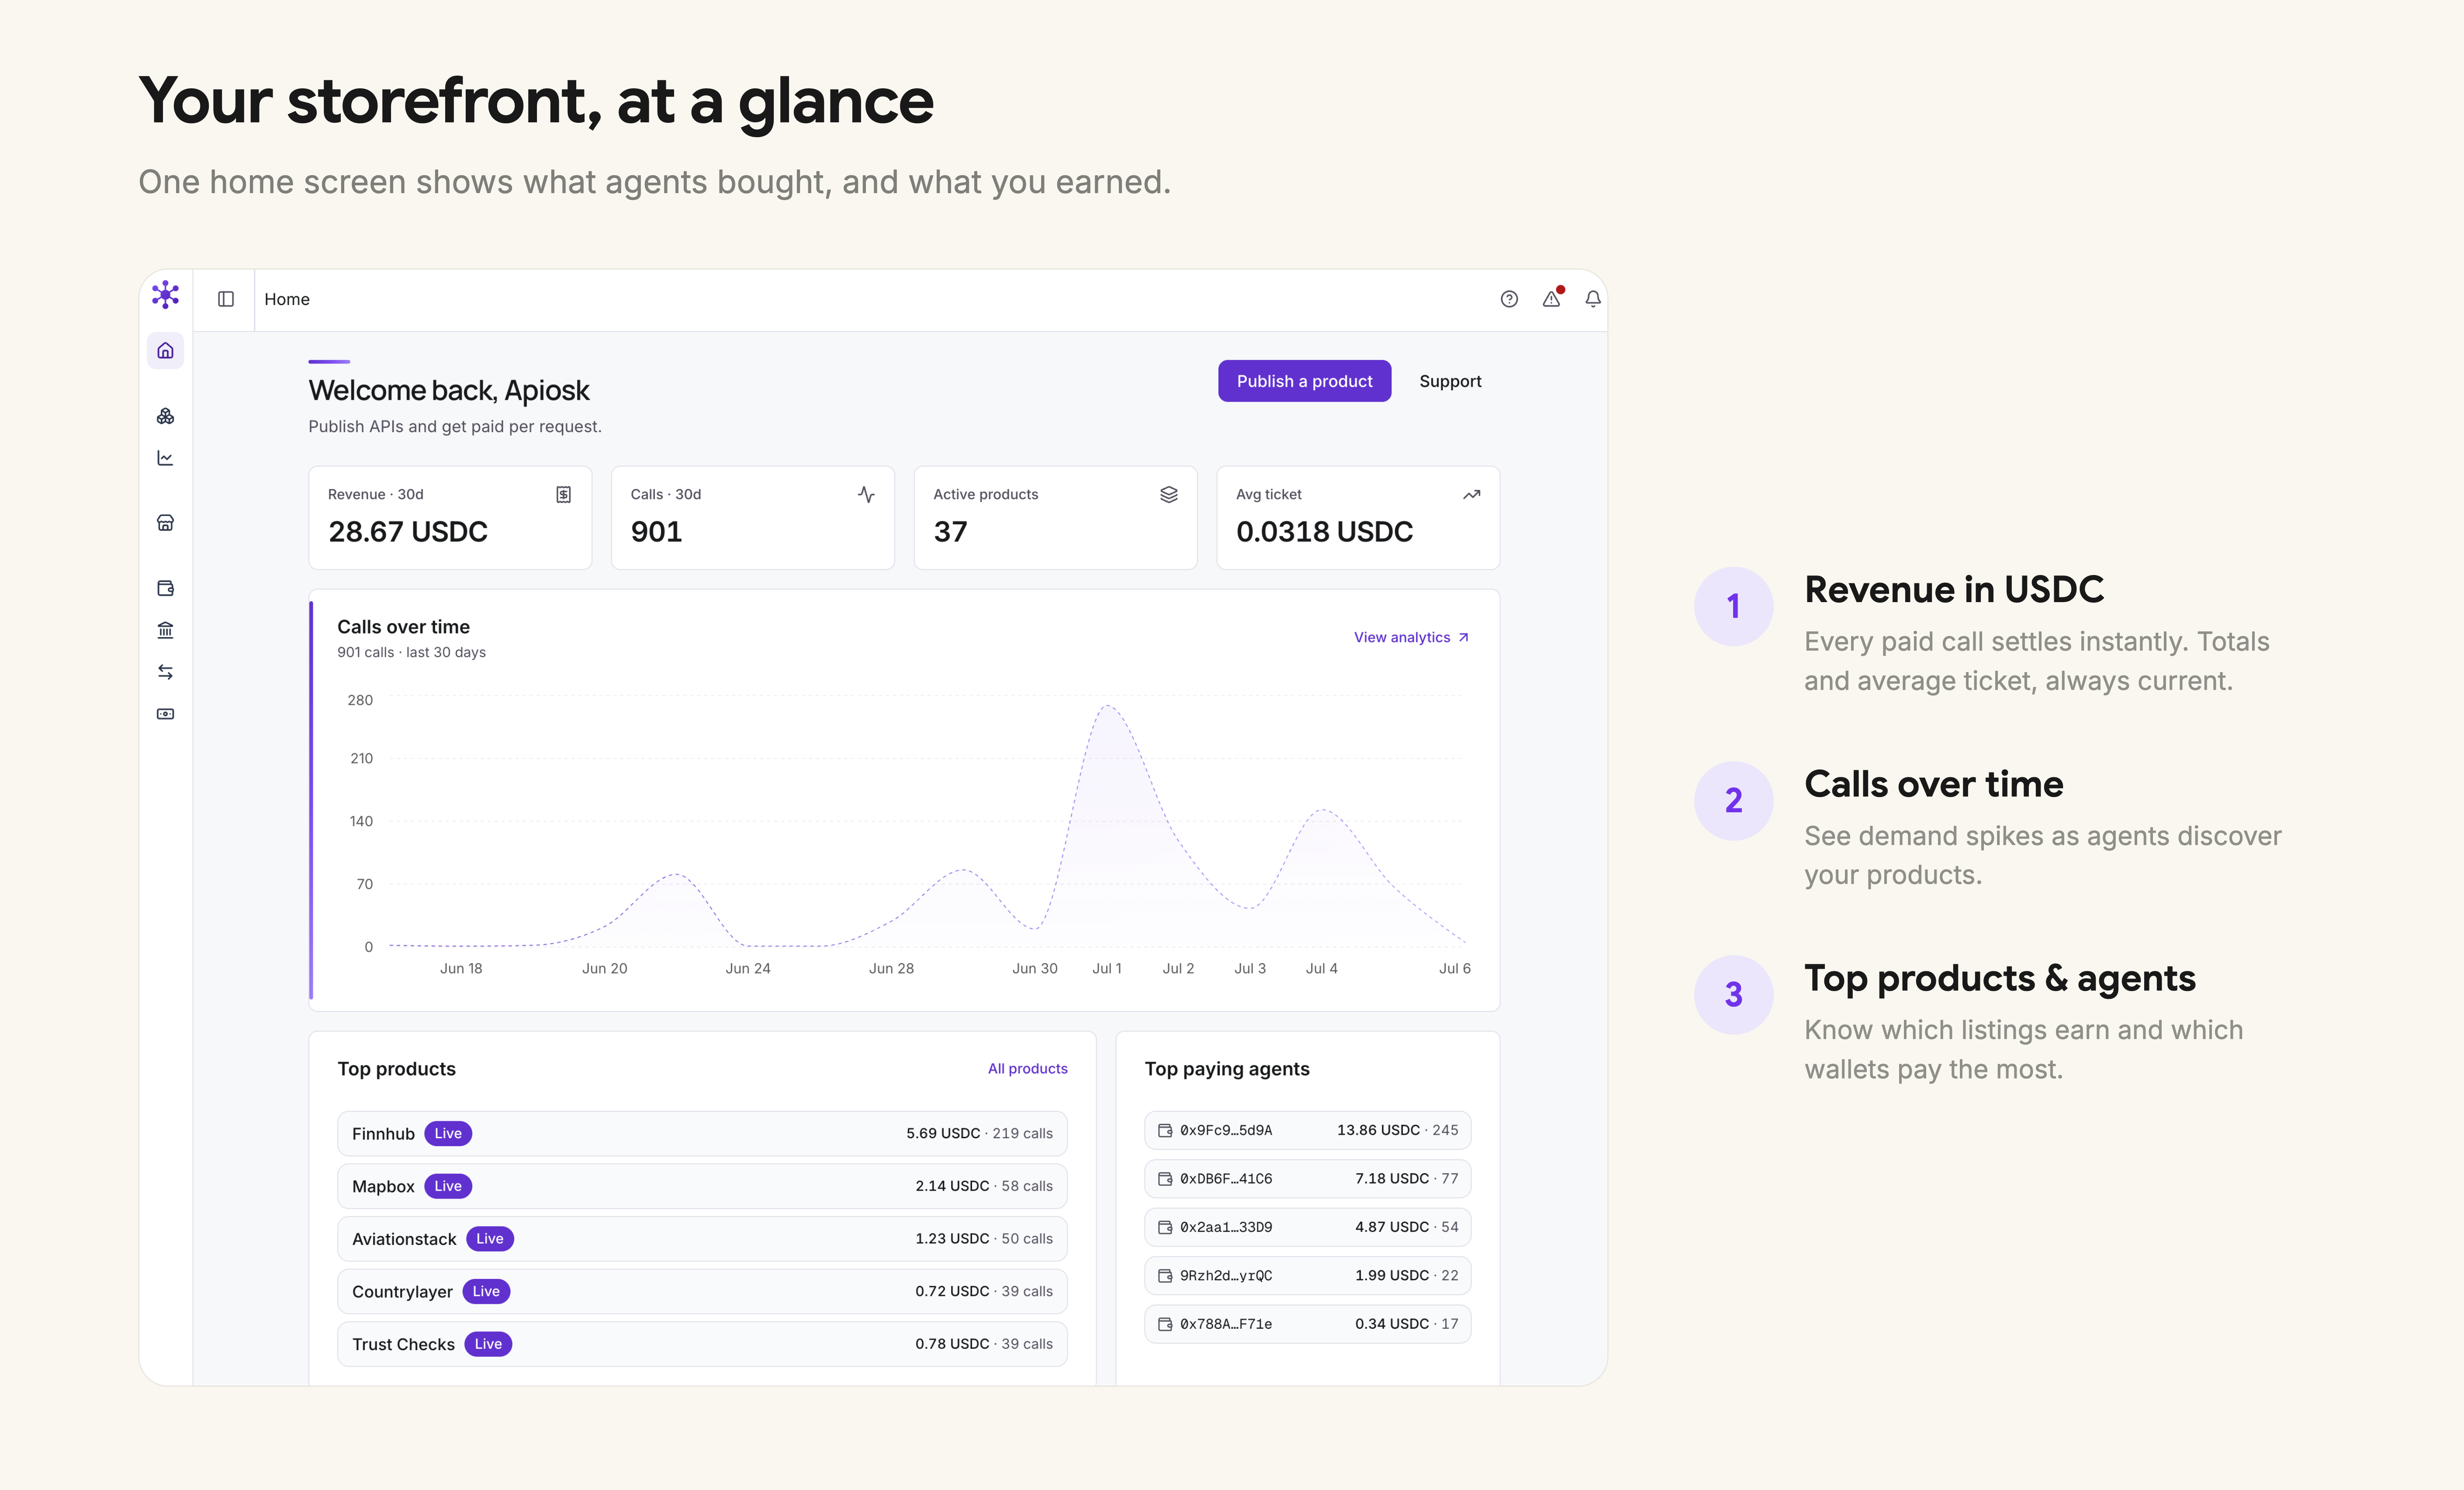Click the help question mark icon
Image resolution: width=2464 pixels, height=1490 pixels.
pyautogui.click(x=1509, y=299)
